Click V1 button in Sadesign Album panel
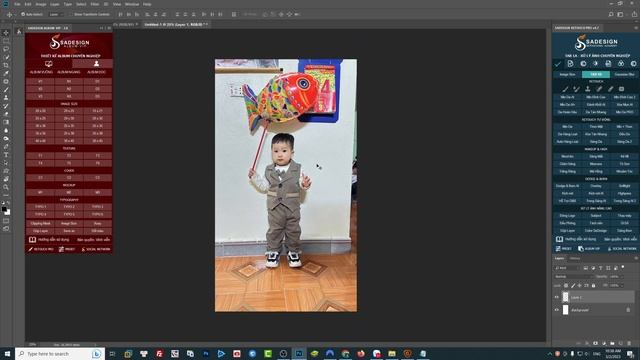The width and height of the screenshot is (640, 360). pyautogui.click(x=40, y=81)
